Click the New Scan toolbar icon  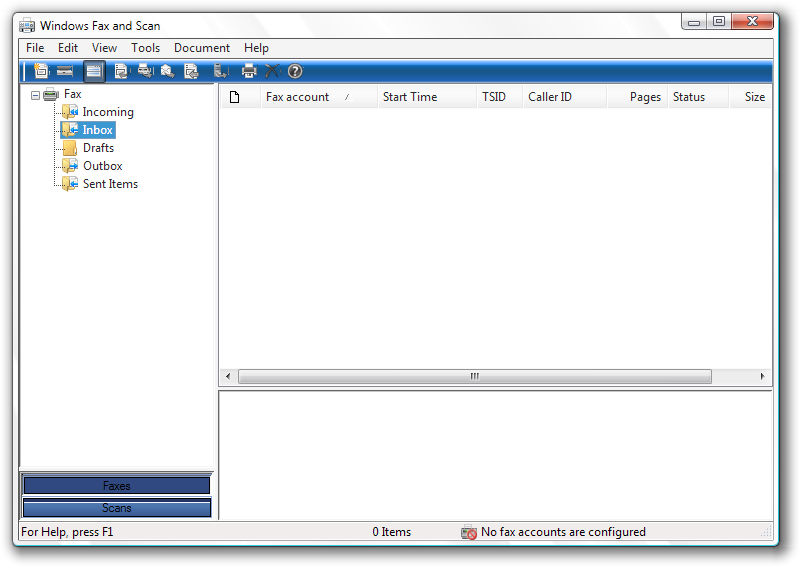(x=65, y=71)
